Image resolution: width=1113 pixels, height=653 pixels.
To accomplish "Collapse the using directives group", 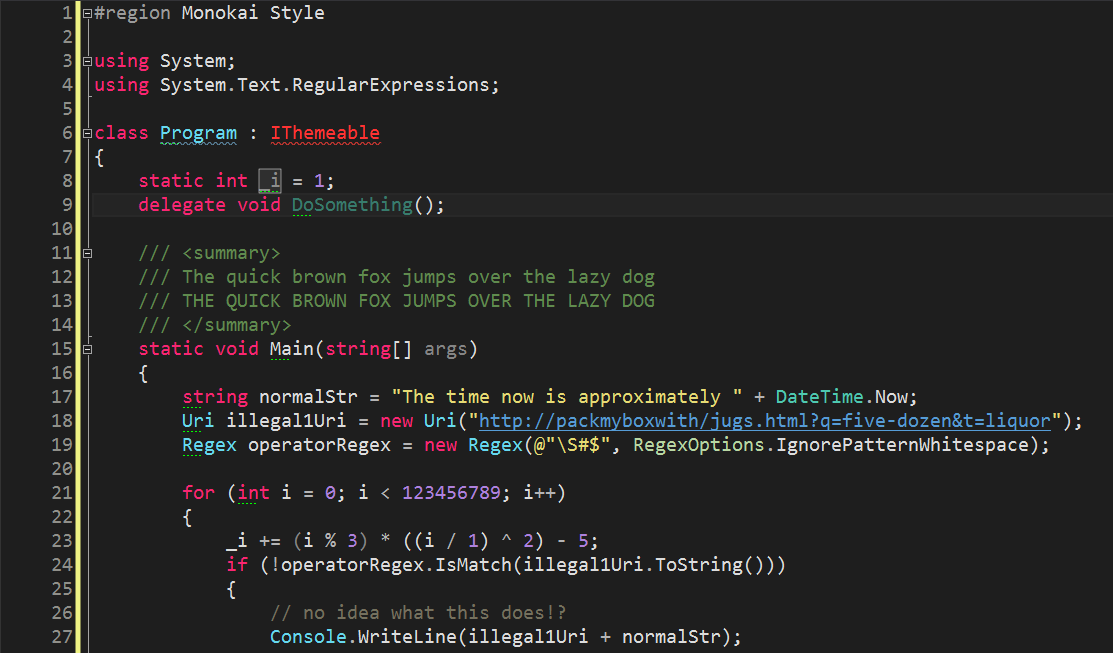I will 86,60.
